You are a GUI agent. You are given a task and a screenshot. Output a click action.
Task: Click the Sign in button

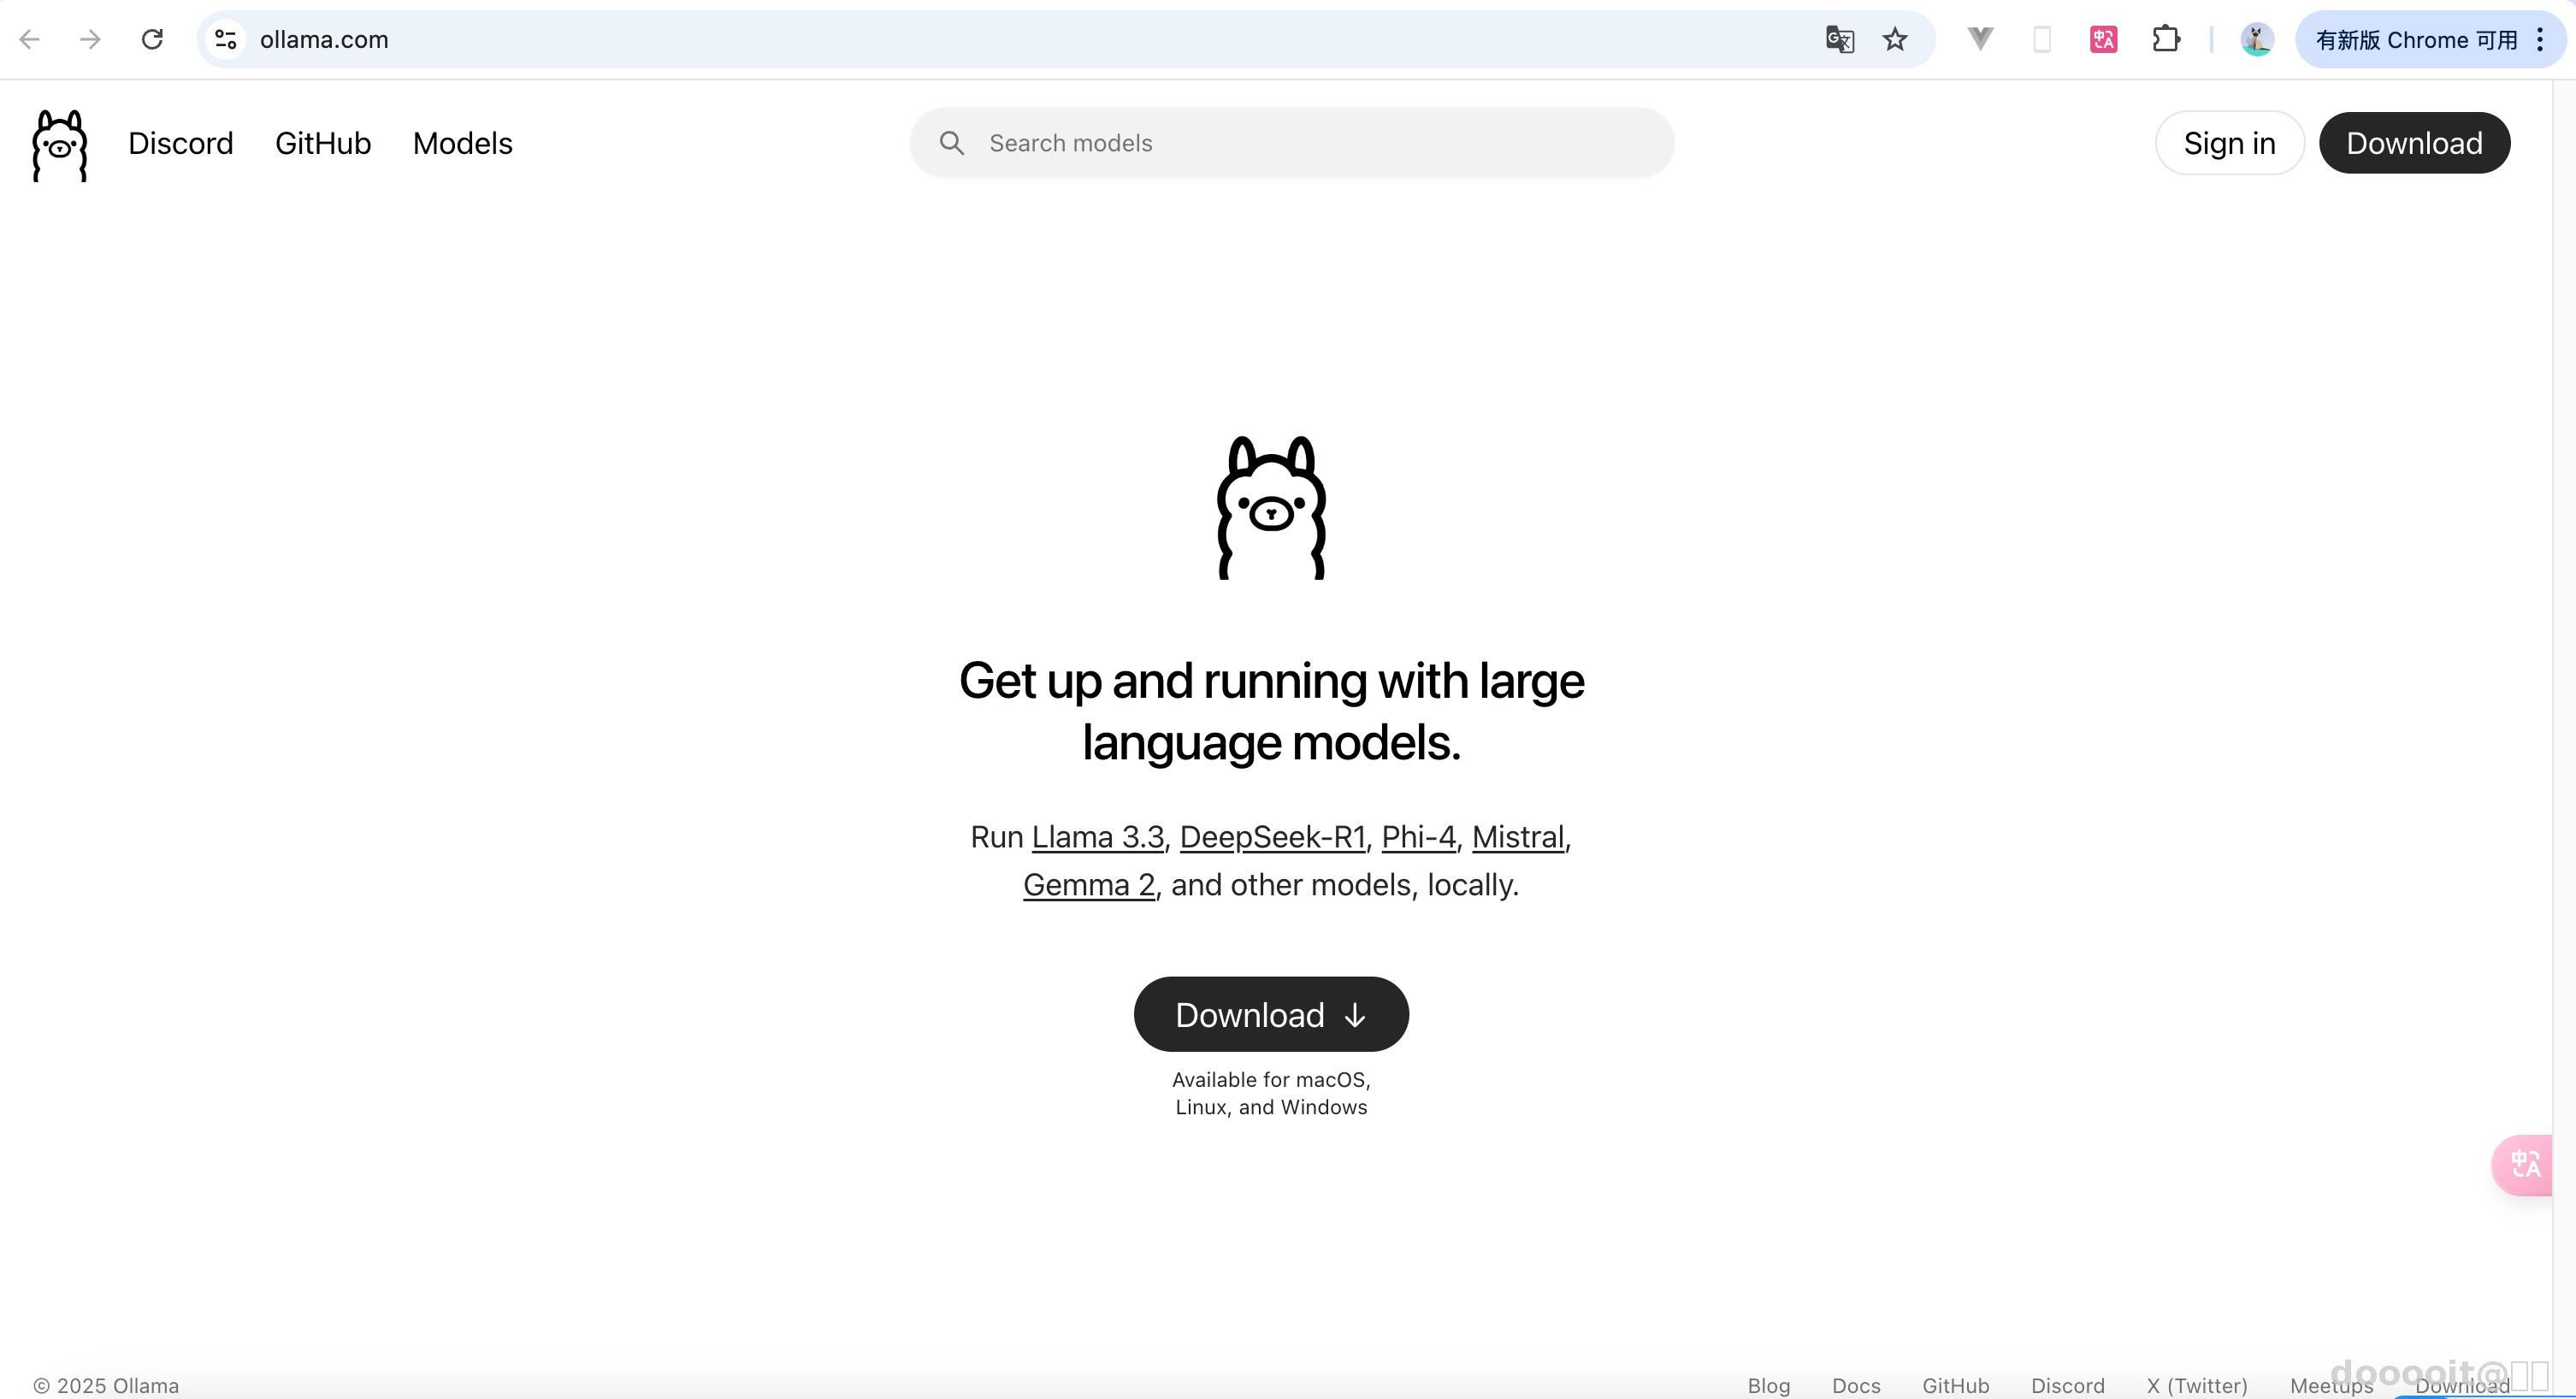point(2229,143)
